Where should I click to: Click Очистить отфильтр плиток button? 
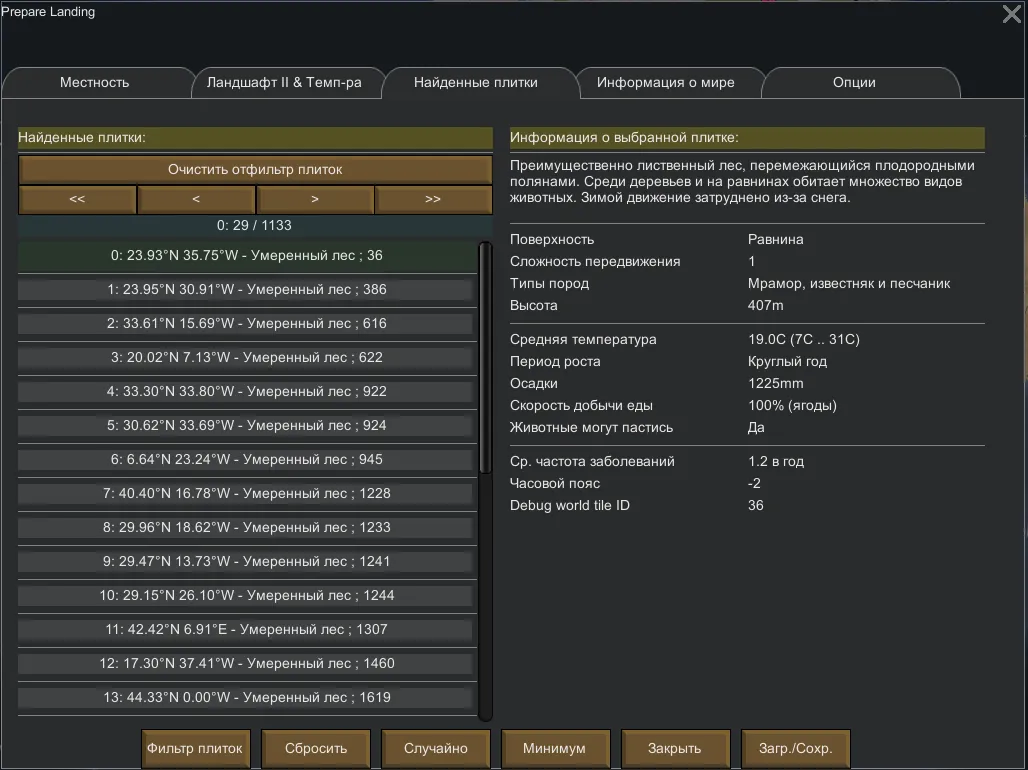(x=255, y=169)
